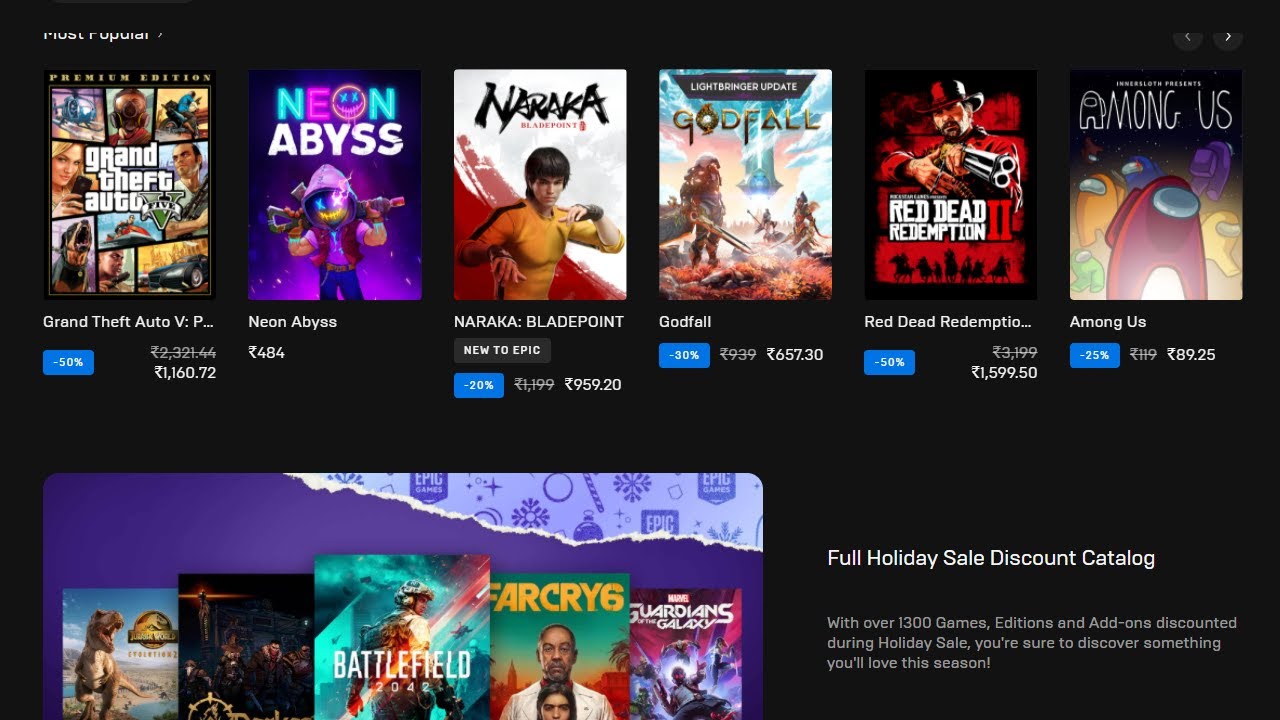Open the Grand Theft Auto V cover

(129, 184)
